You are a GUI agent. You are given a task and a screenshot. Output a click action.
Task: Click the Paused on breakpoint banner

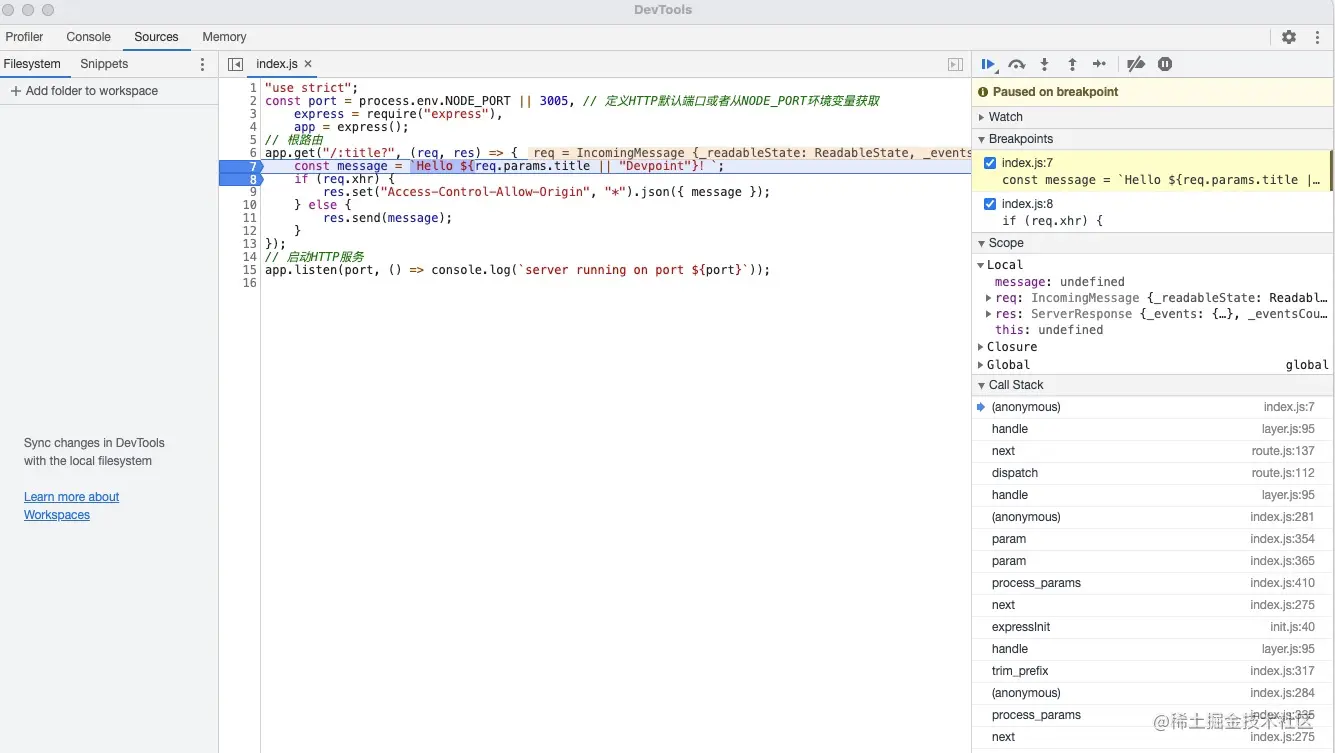[1152, 92]
